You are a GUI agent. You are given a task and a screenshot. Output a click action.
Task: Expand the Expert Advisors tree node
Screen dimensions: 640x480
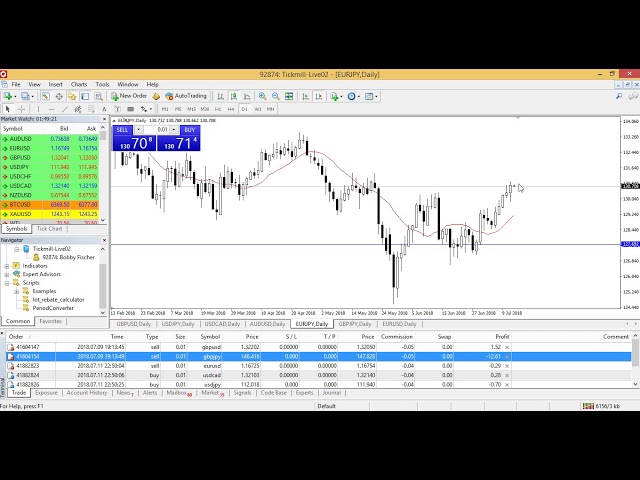coord(6,273)
